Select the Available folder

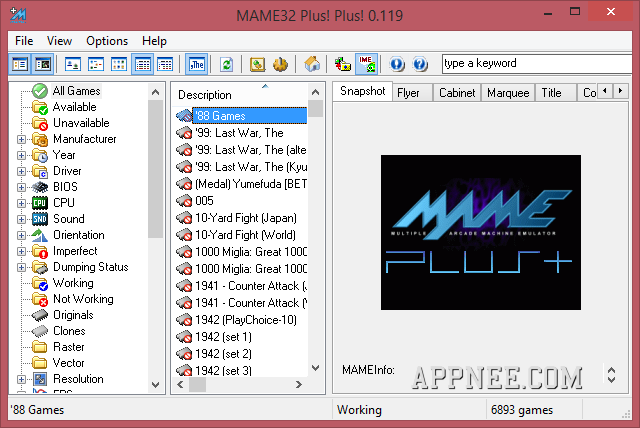click(75, 107)
